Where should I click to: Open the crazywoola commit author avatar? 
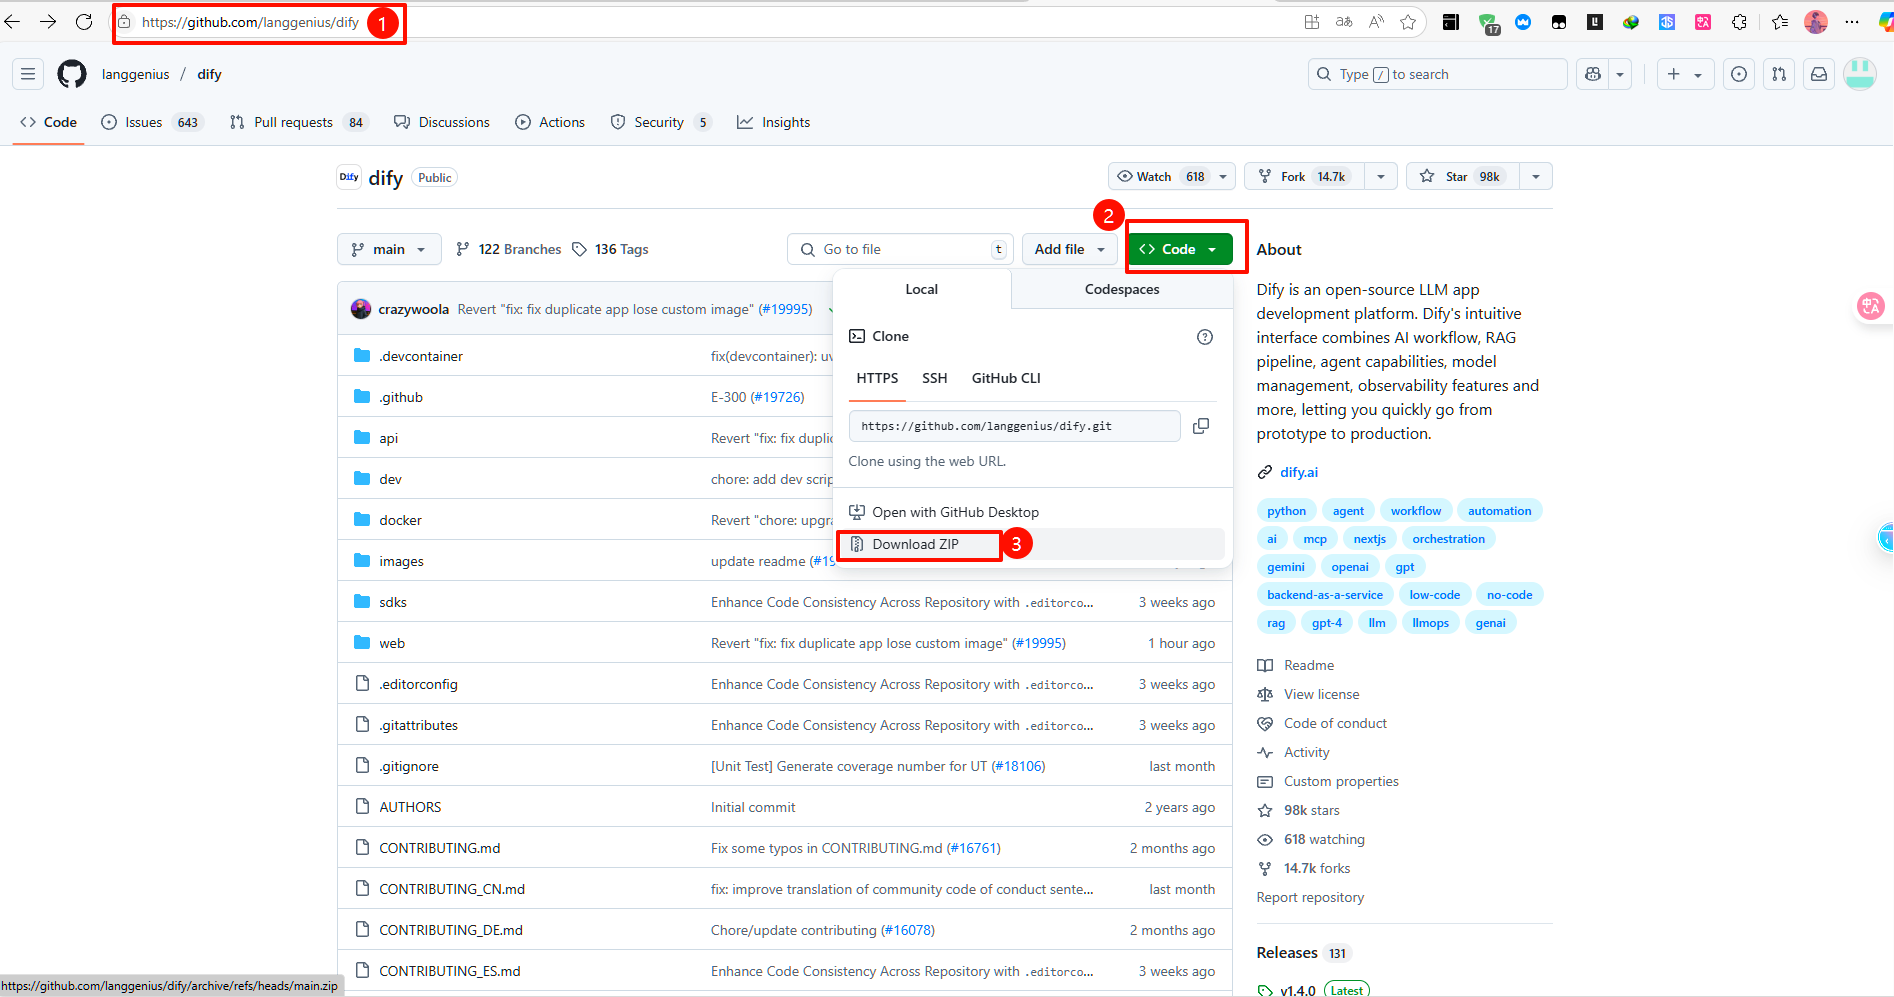[361, 309]
